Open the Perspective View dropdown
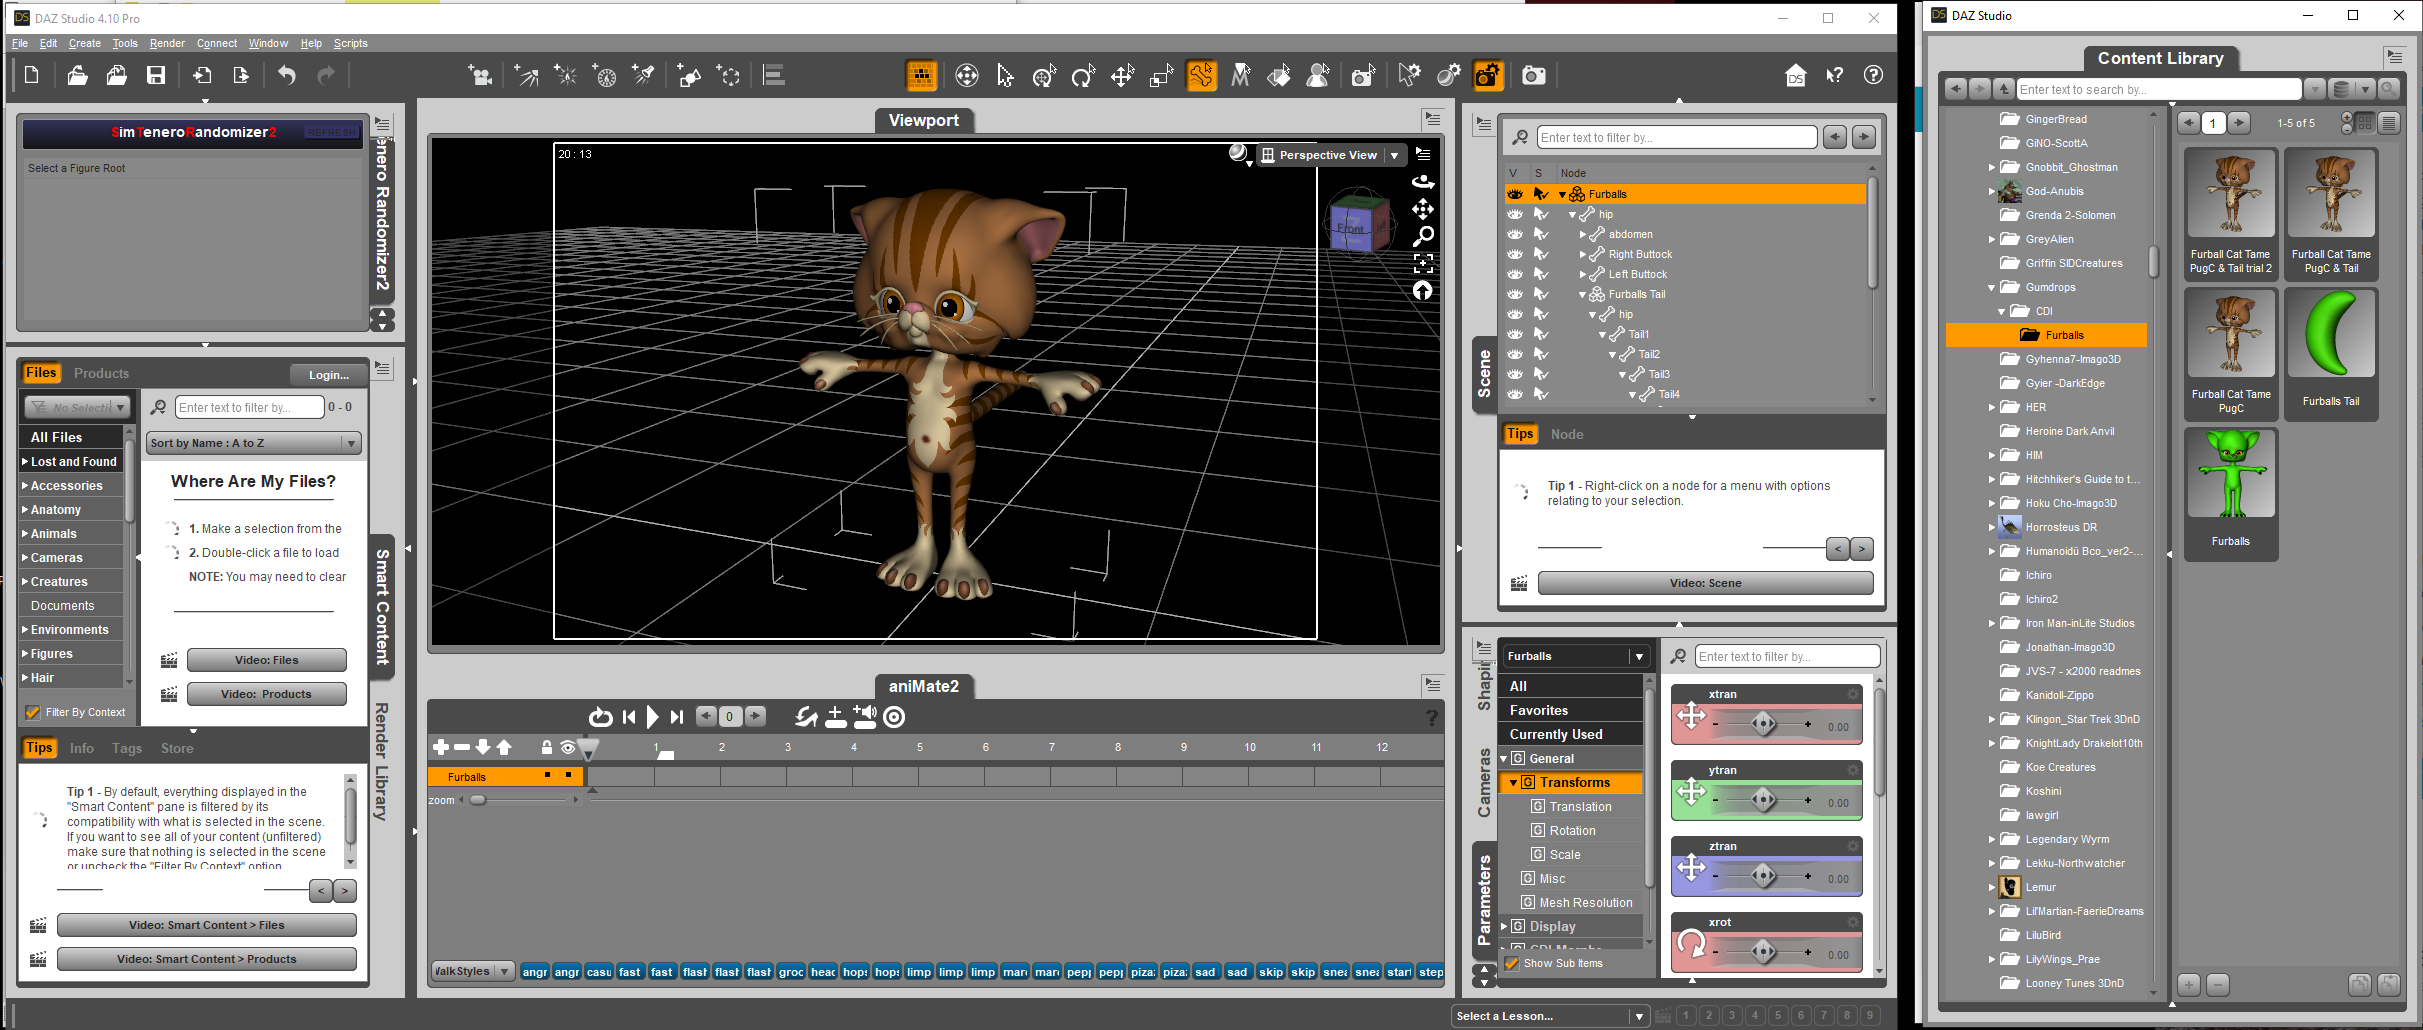This screenshot has height=1030, width=2423. pos(1394,155)
